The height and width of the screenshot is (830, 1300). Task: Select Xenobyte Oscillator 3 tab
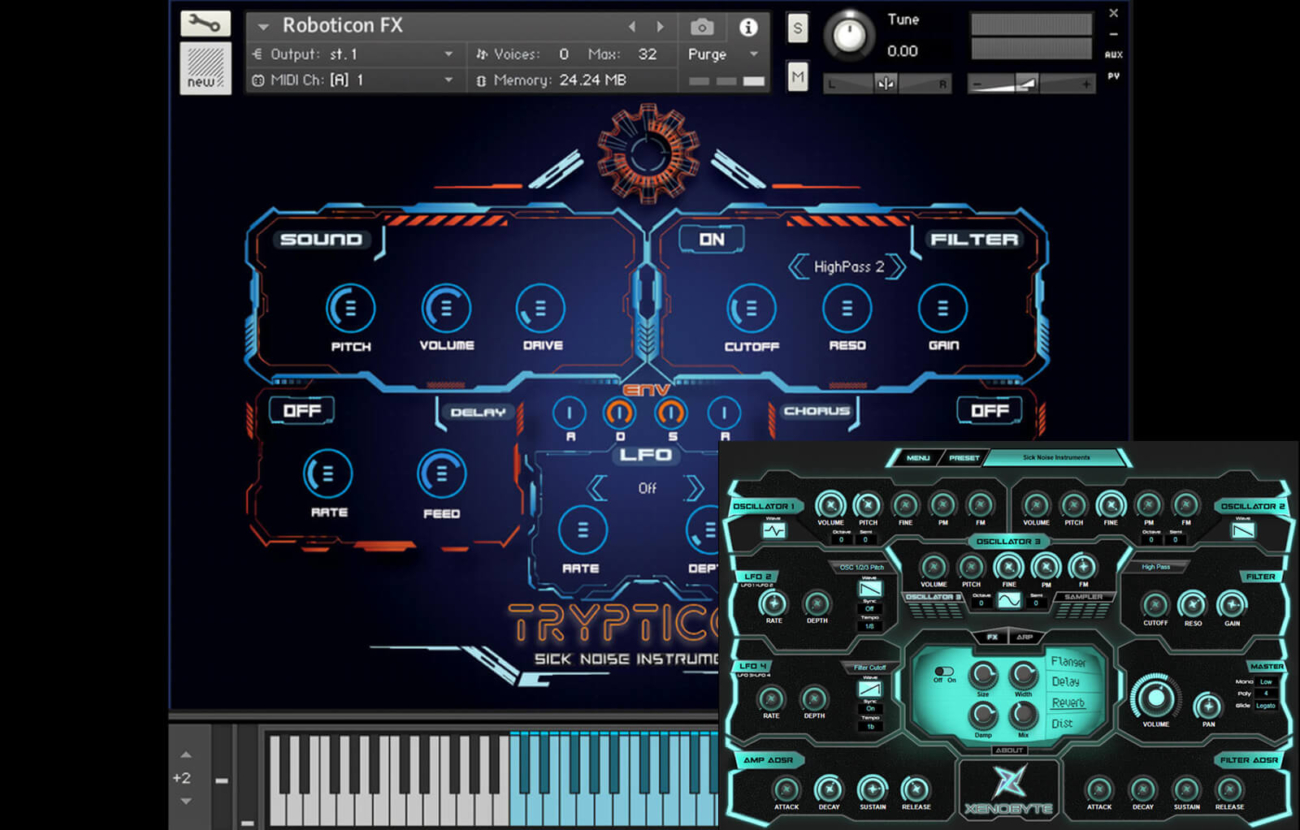click(x=932, y=597)
